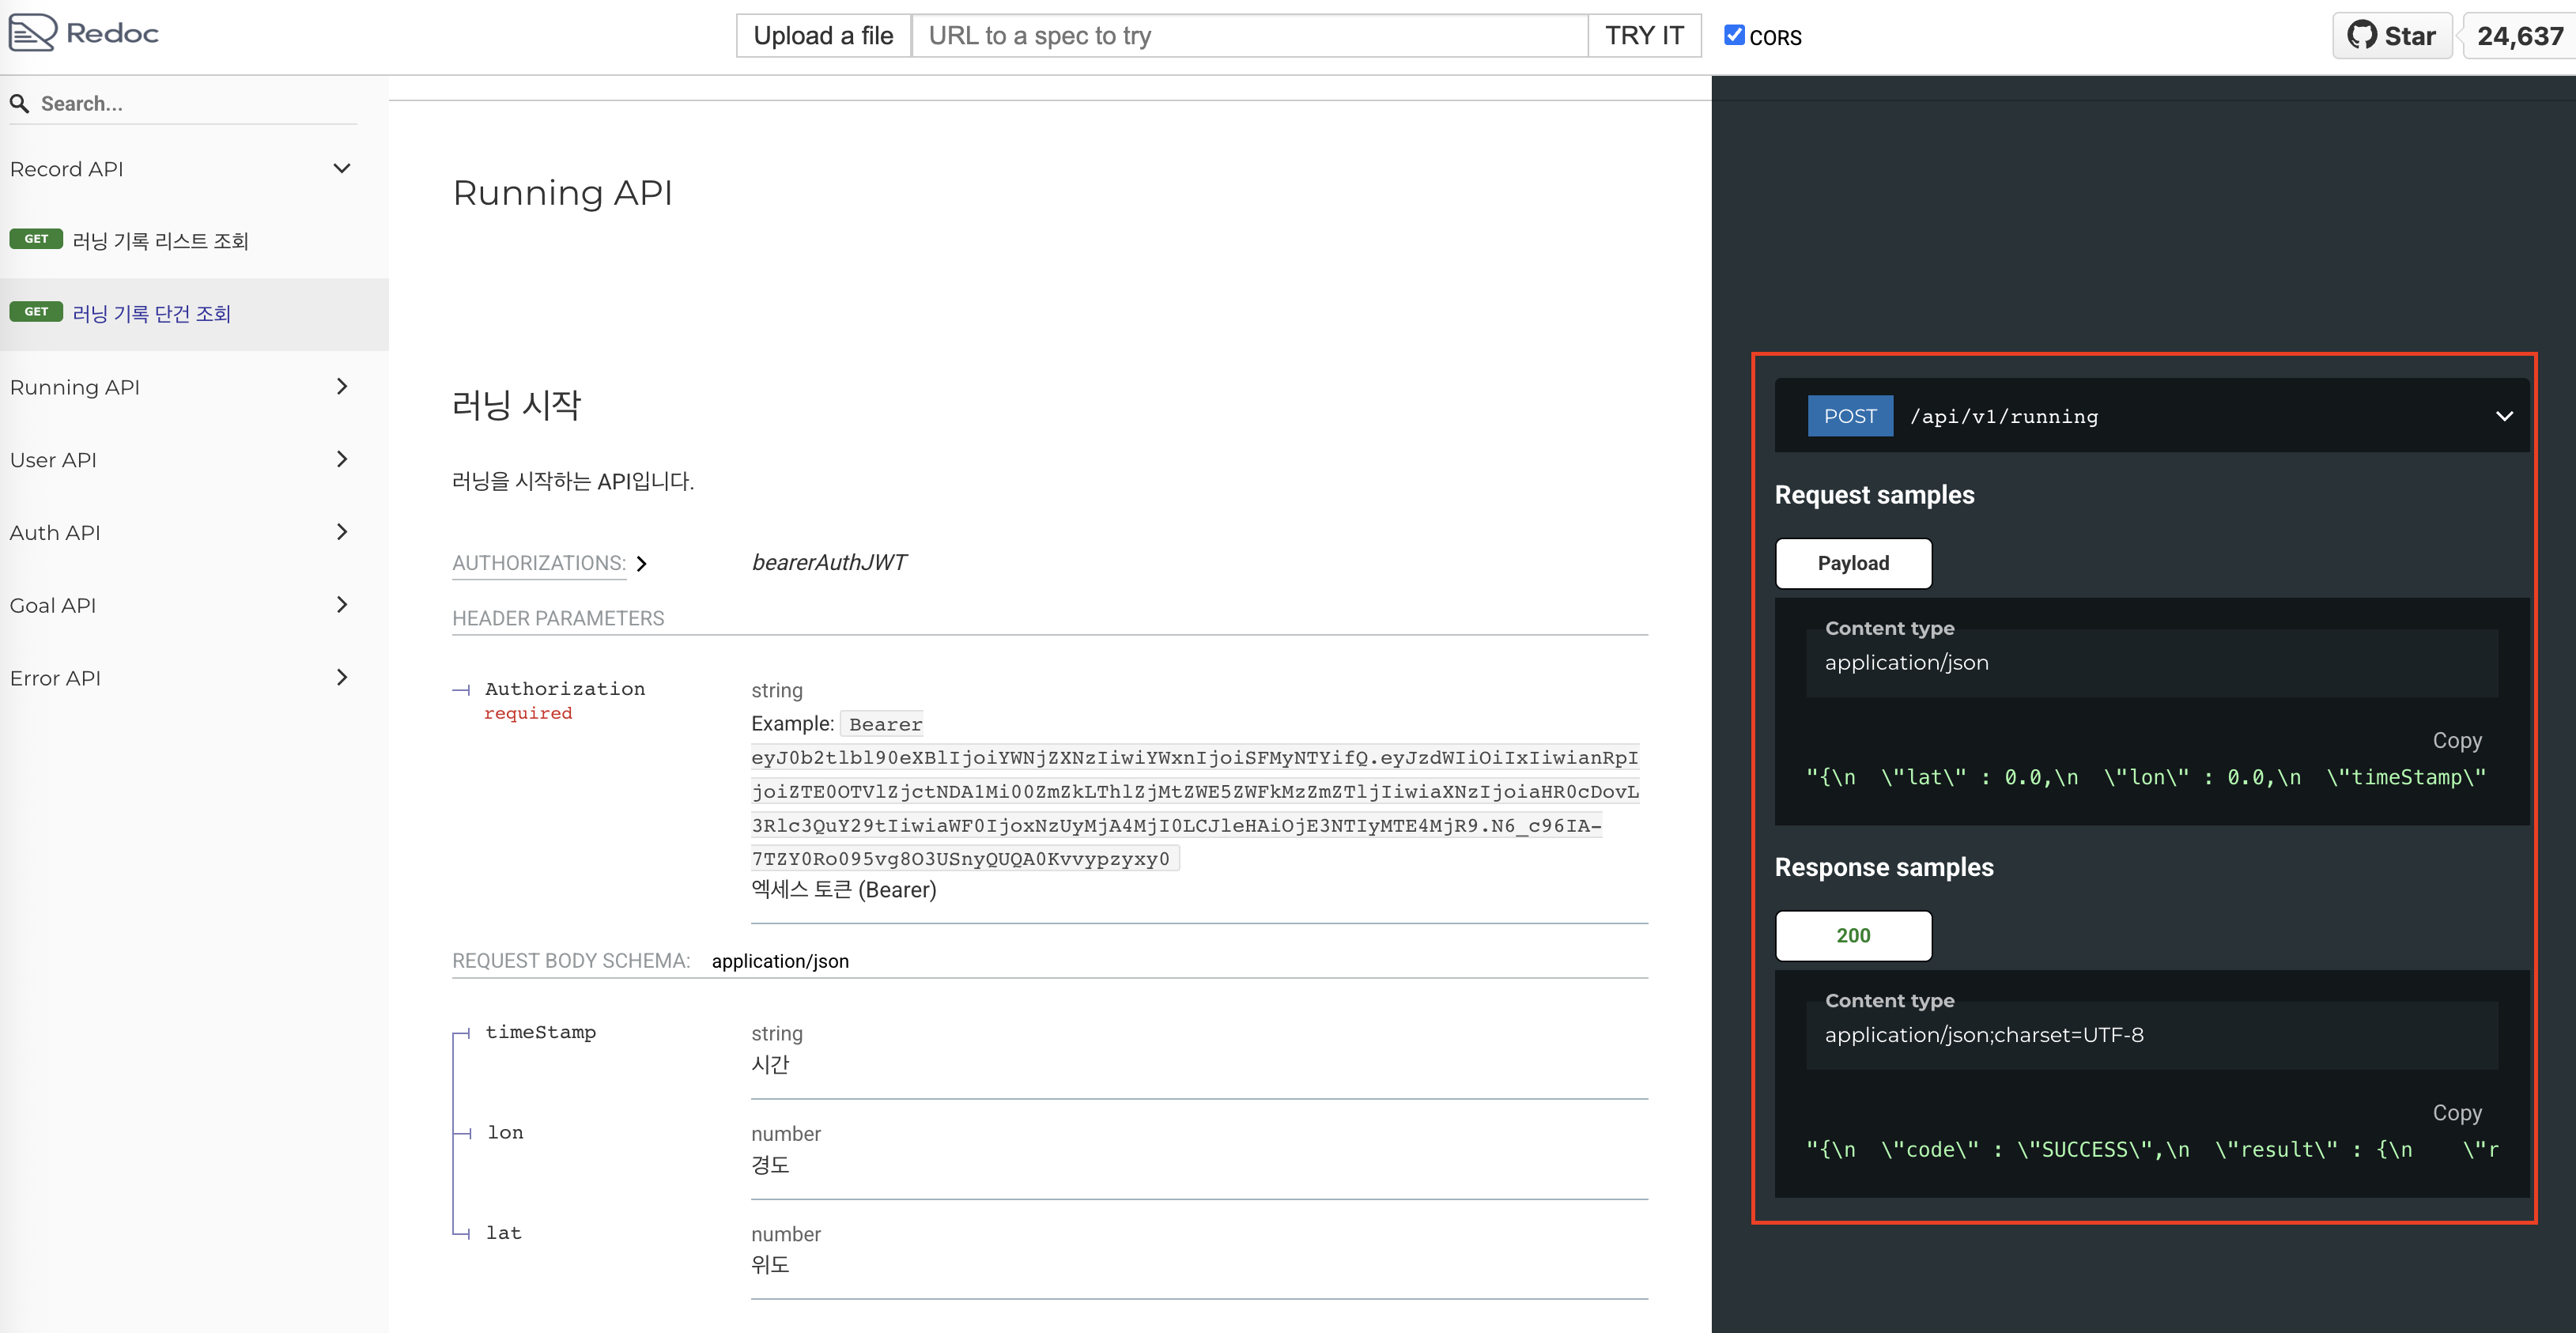Expand the User API sidebar section
This screenshot has height=1333, width=2576.
pyautogui.click(x=194, y=460)
